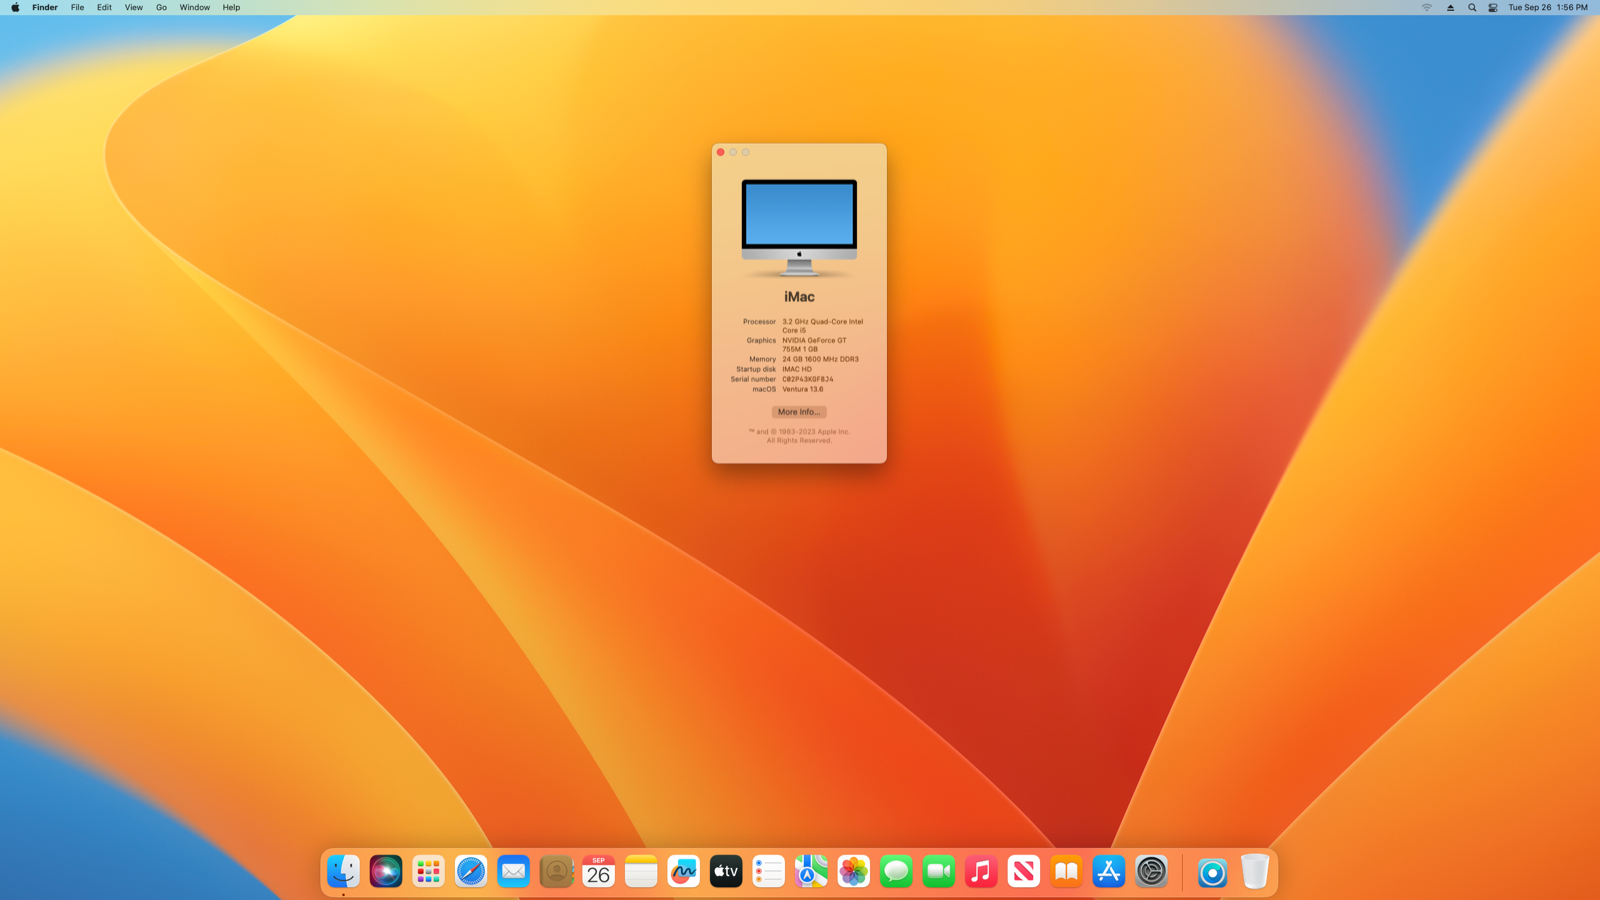This screenshot has width=1600, height=900.
Task: Open Reminders app in Dock
Action: 769,872
